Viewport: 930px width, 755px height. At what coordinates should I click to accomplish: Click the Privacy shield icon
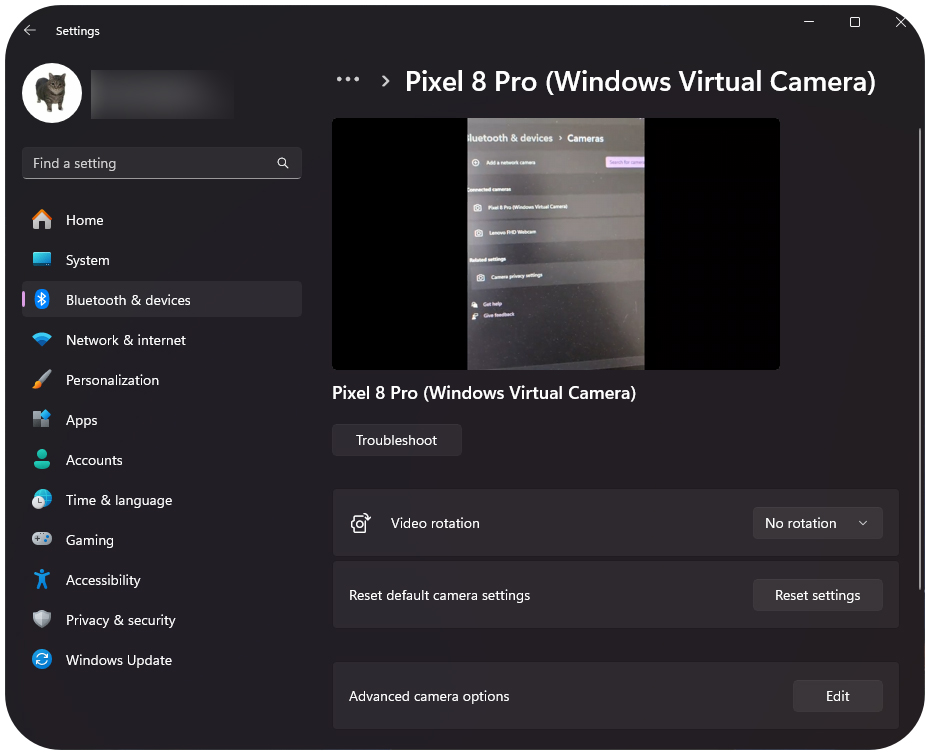(x=42, y=619)
